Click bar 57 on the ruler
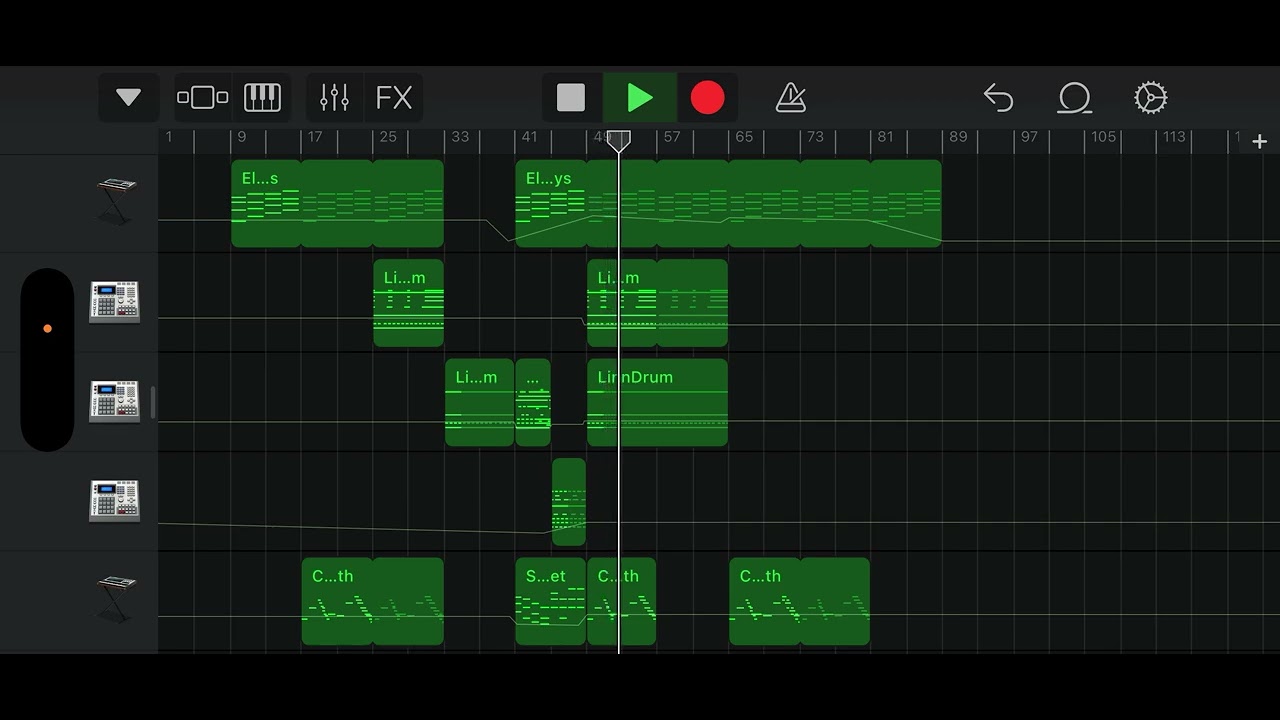 pos(671,137)
